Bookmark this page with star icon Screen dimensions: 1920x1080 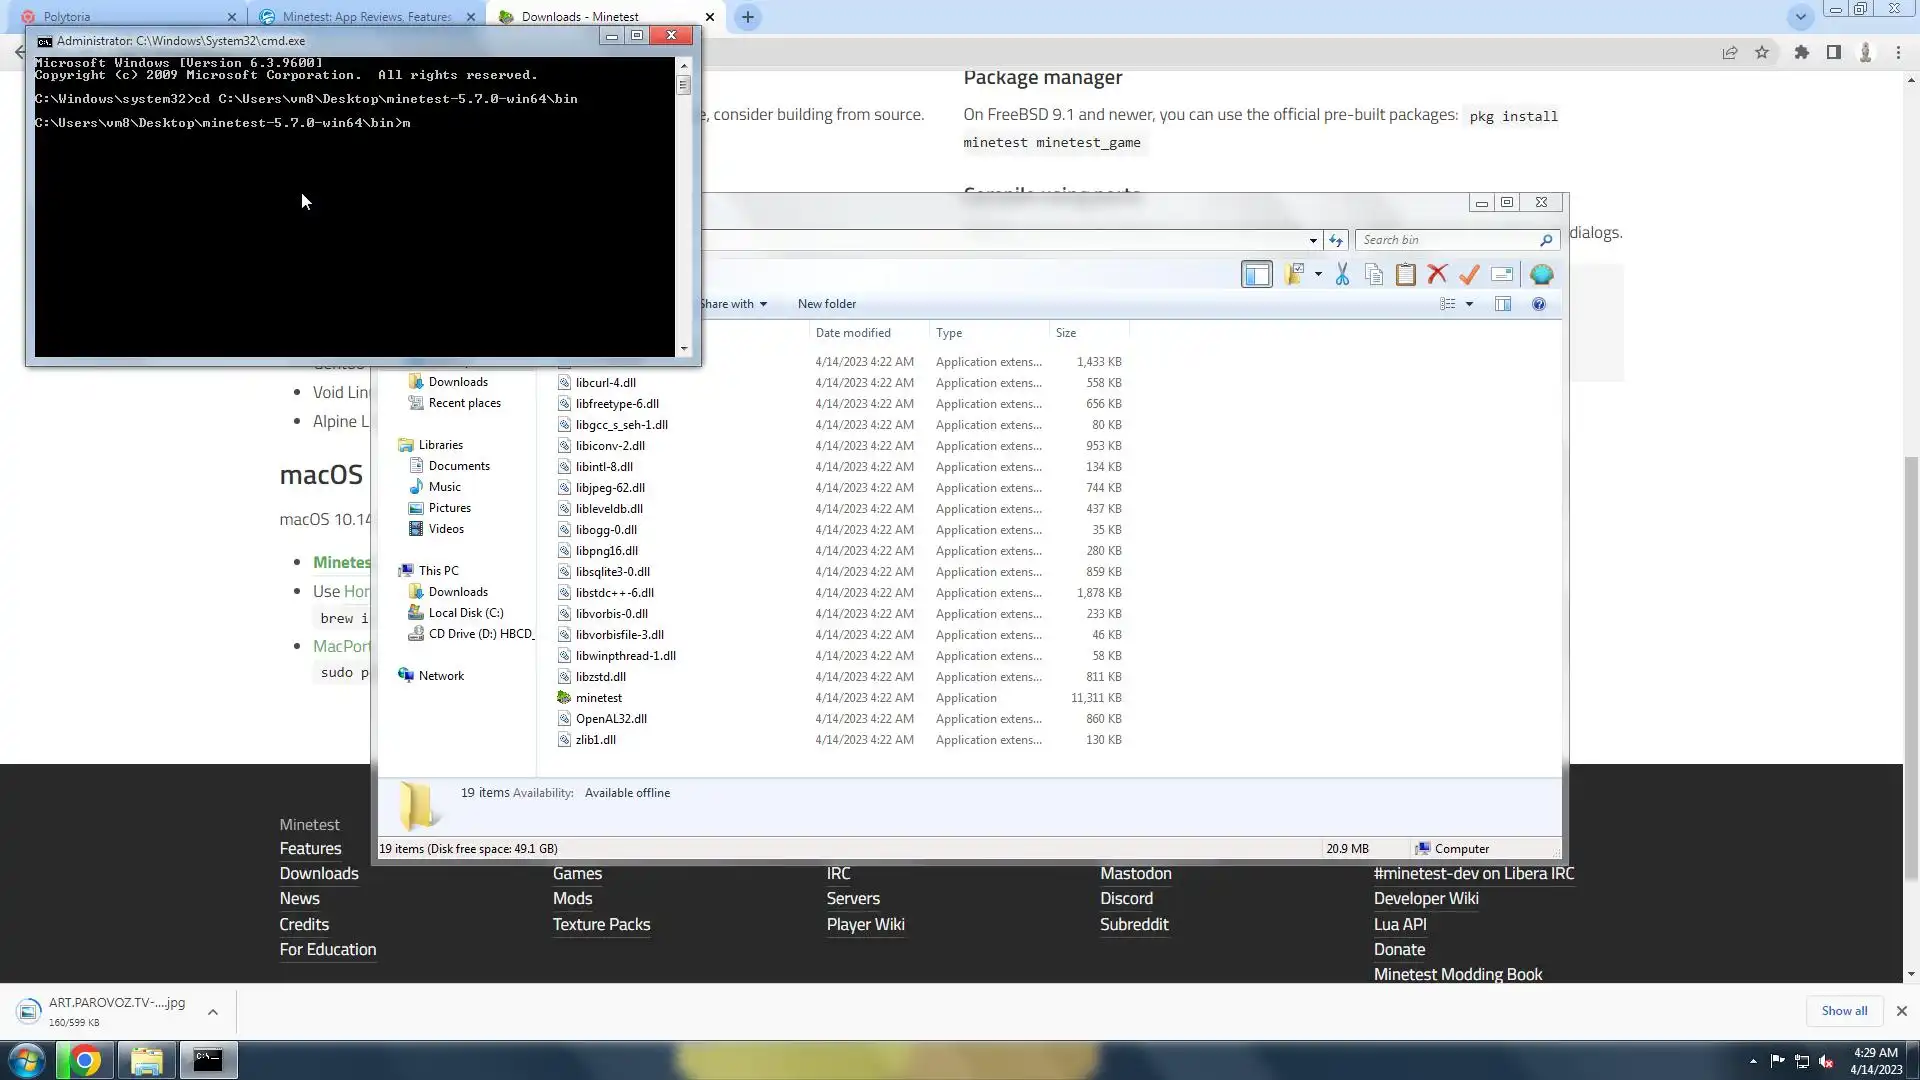pyautogui.click(x=1762, y=53)
